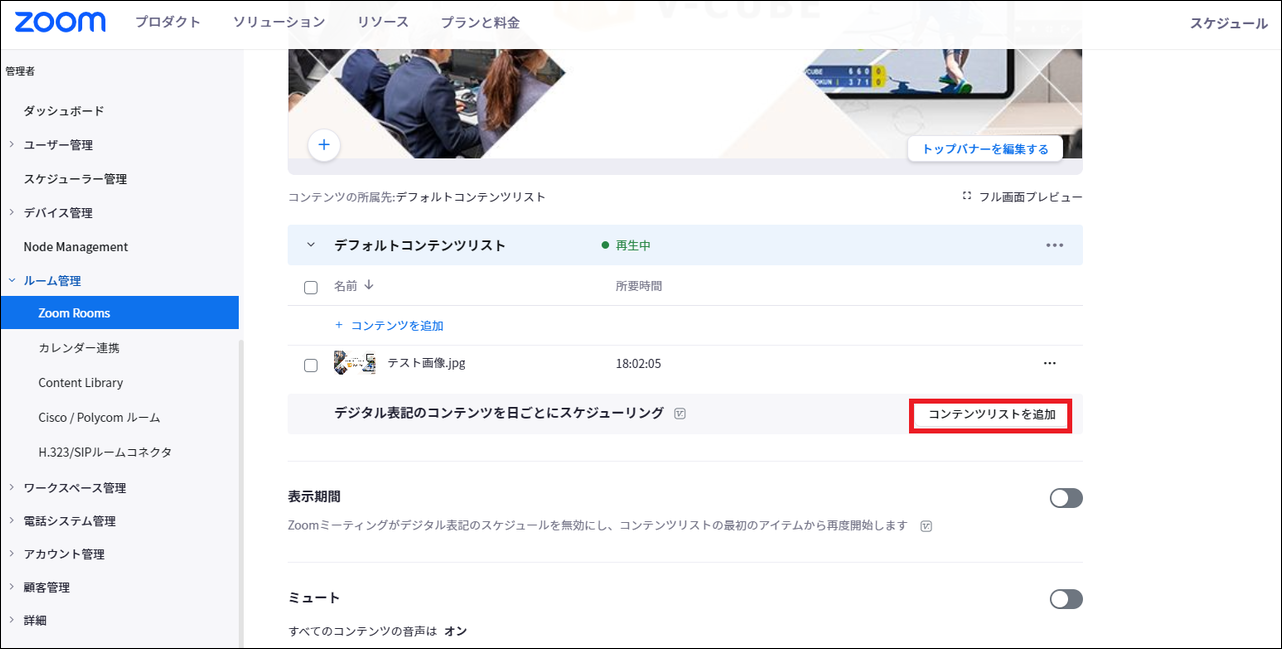Toggle the 表示期間 switch
Image resolution: width=1282 pixels, height=649 pixels.
tap(1066, 498)
